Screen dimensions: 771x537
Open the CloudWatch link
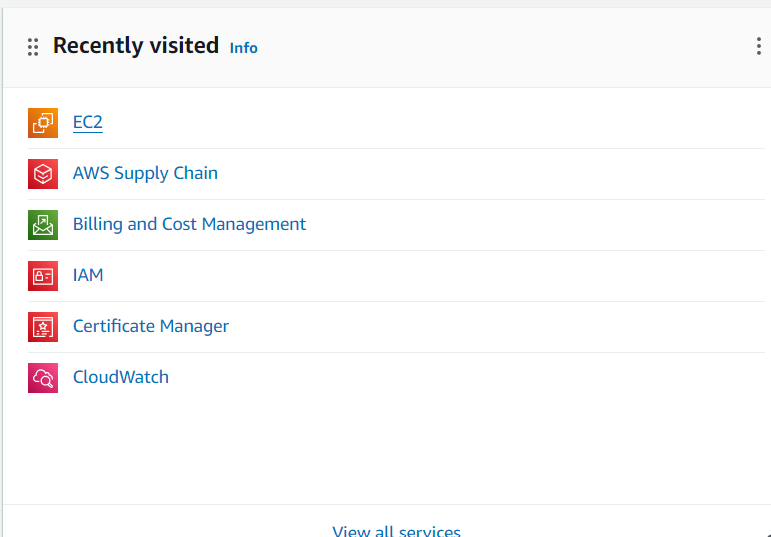coord(121,377)
